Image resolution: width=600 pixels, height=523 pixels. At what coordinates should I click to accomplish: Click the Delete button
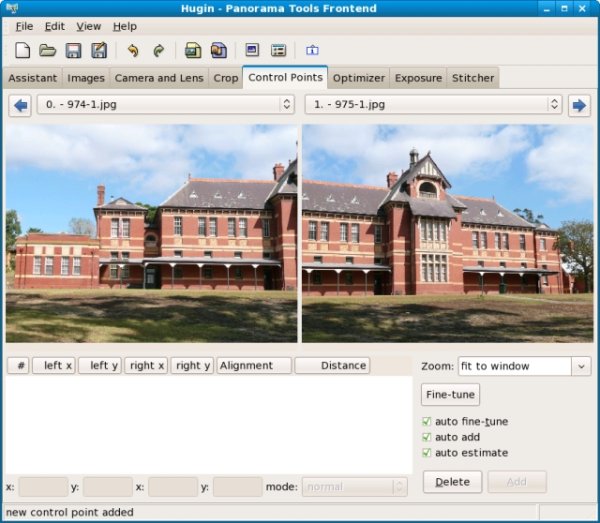(x=452, y=482)
